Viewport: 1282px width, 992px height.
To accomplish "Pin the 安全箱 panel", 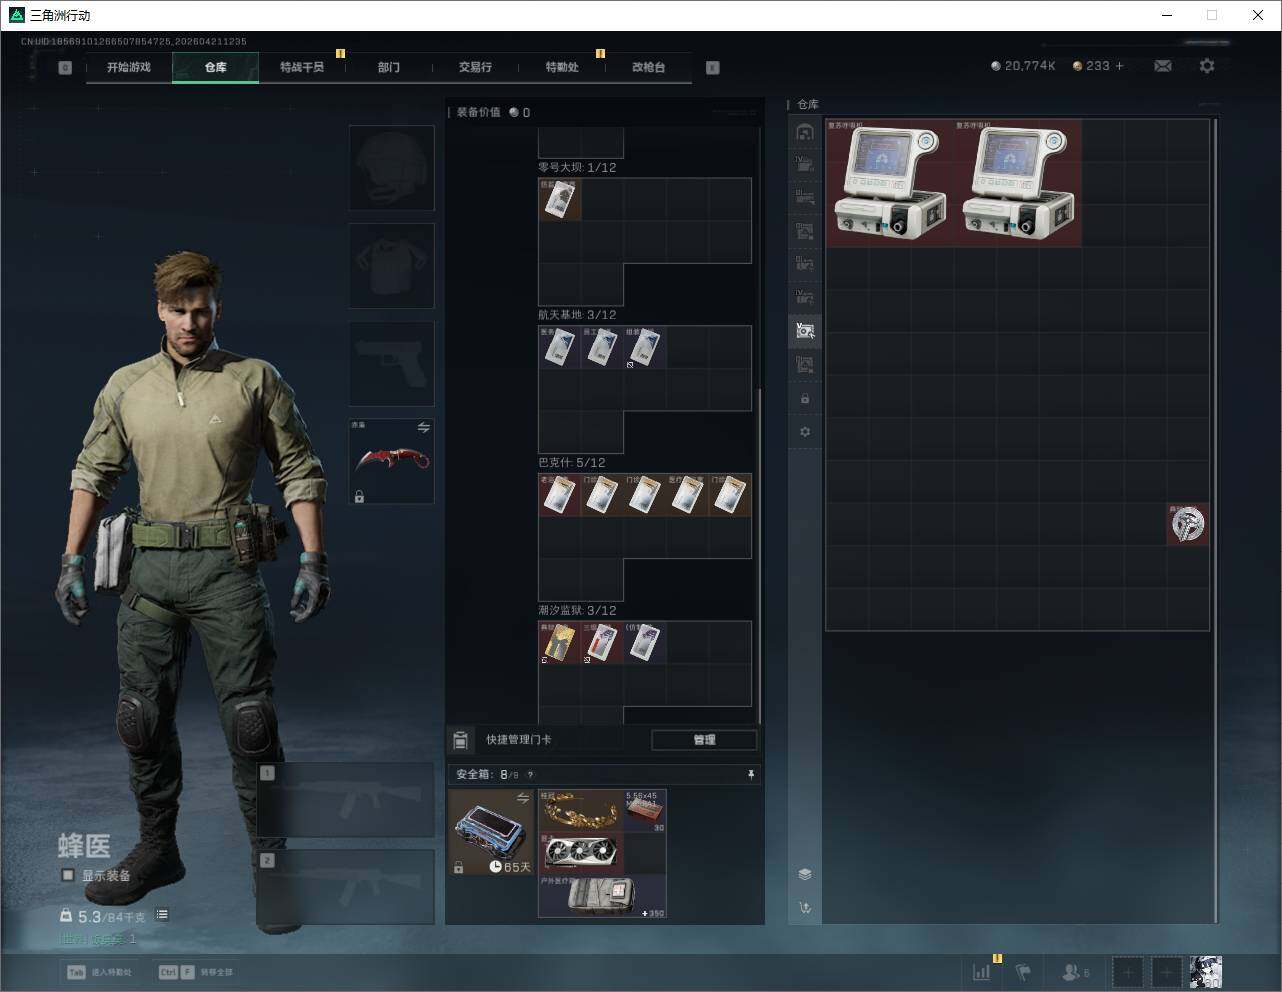I will [x=751, y=775].
